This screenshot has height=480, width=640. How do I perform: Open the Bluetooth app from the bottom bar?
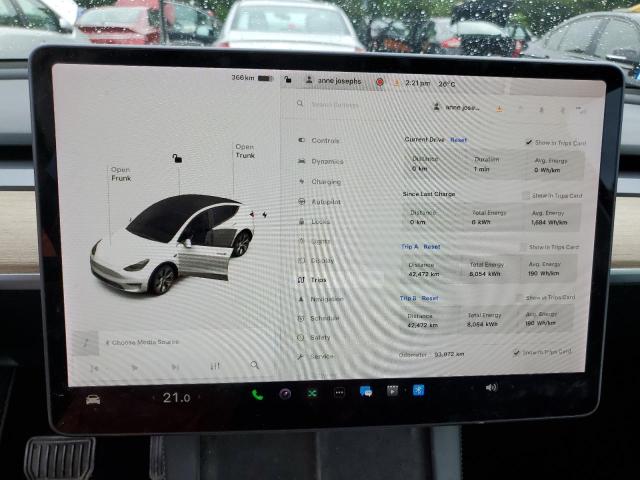click(x=418, y=390)
